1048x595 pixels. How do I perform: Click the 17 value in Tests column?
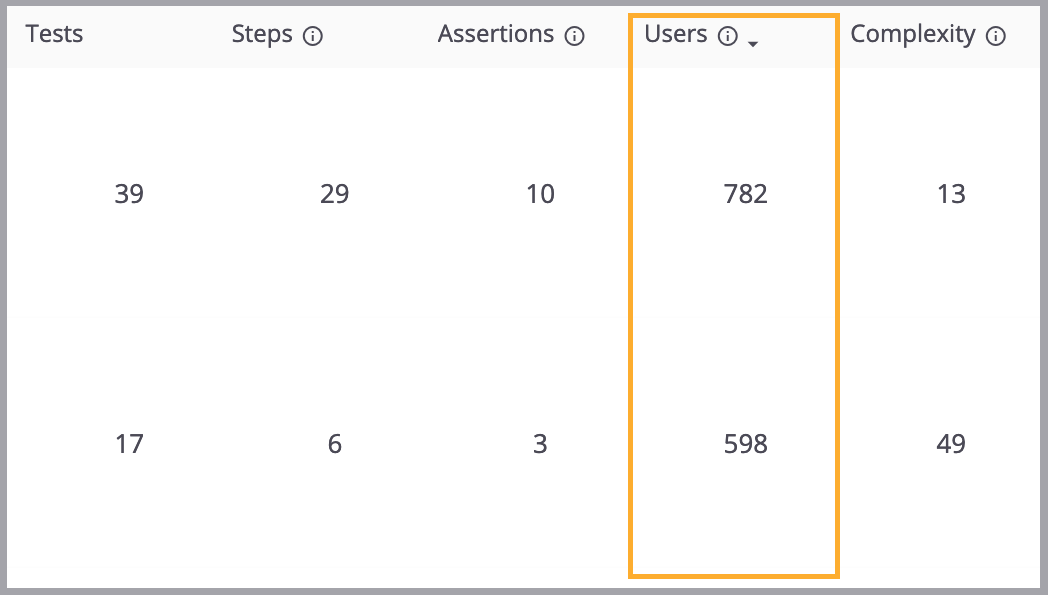[129, 444]
